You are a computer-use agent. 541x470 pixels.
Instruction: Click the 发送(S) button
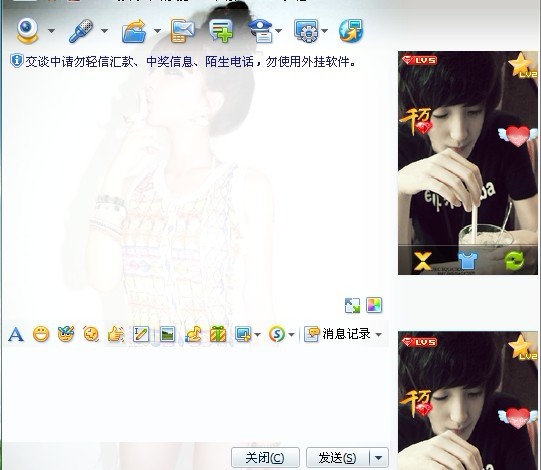pyautogui.click(x=337, y=458)
